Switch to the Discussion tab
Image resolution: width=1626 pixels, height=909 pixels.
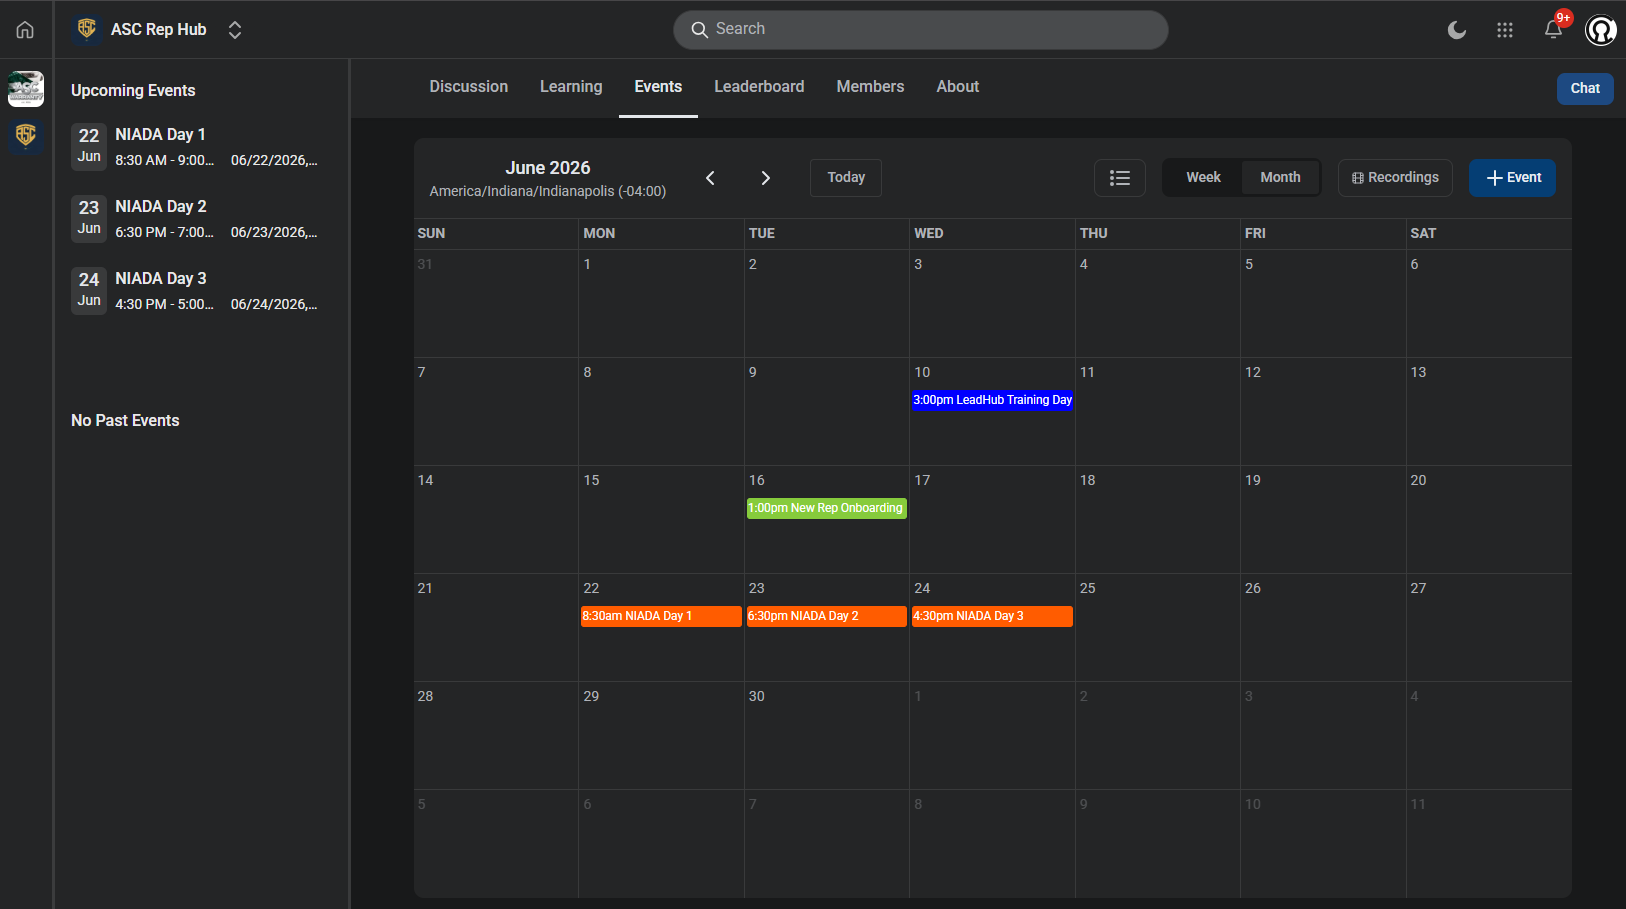(x=469, y=87)
